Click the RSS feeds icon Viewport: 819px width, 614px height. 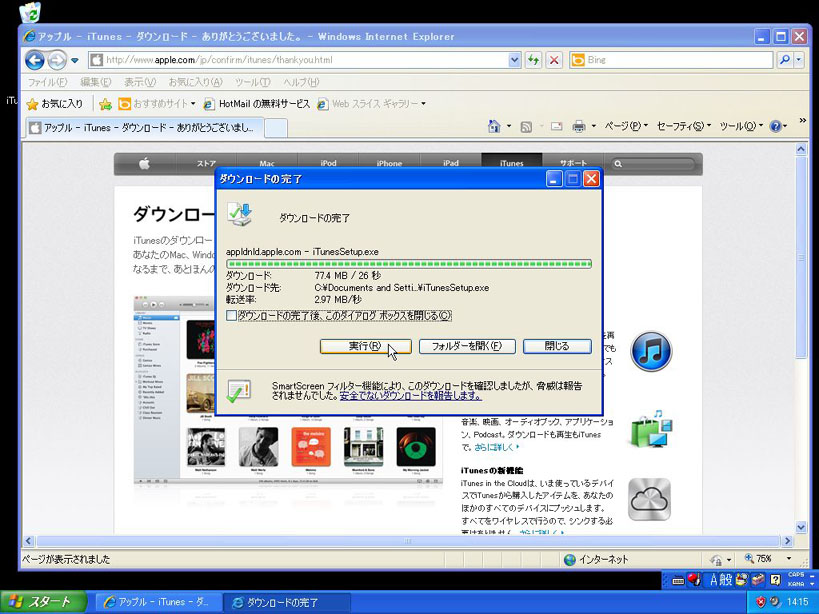526,127
